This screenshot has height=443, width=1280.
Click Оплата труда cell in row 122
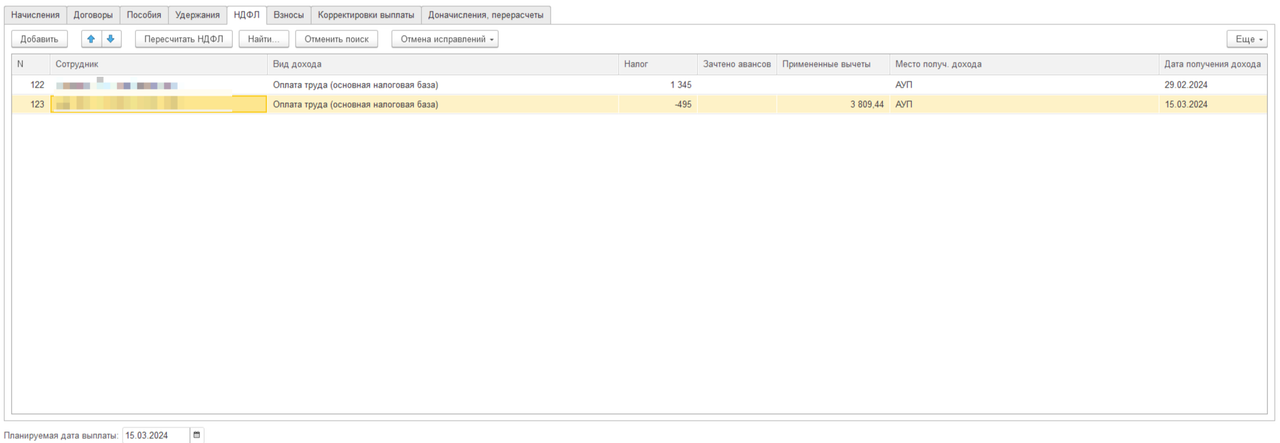pos(443,85)
